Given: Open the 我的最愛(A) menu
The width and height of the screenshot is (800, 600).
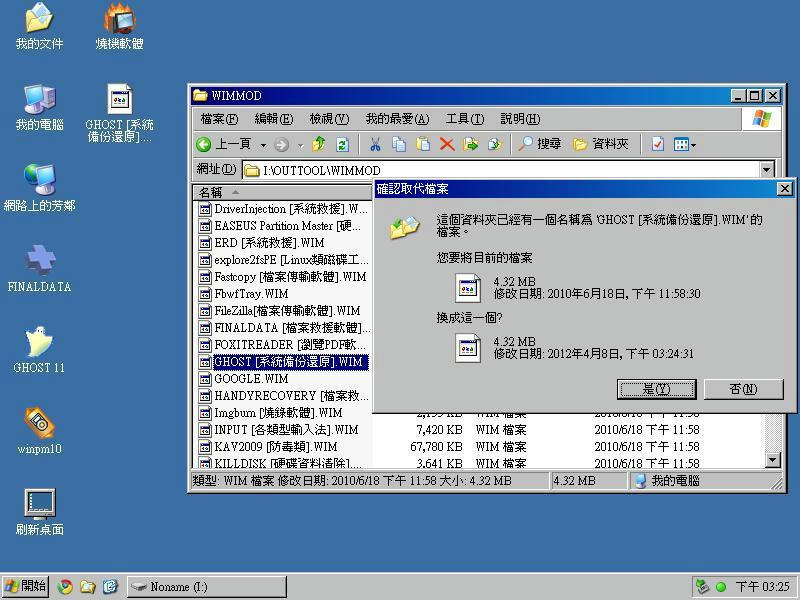Looking at the screenshot, I should [x=397, y=119].
